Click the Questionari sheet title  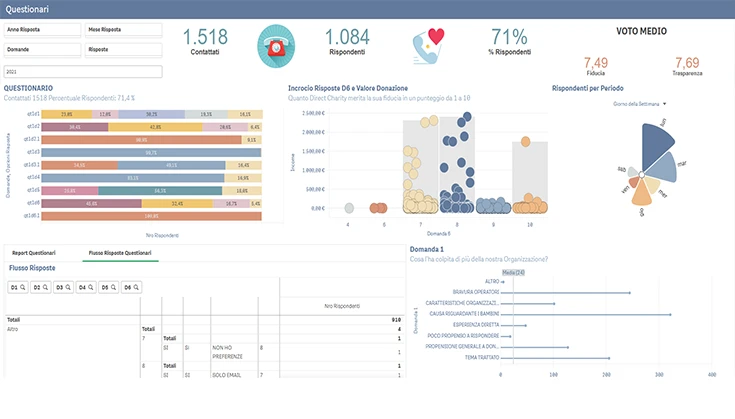click(x=27, y=9)
